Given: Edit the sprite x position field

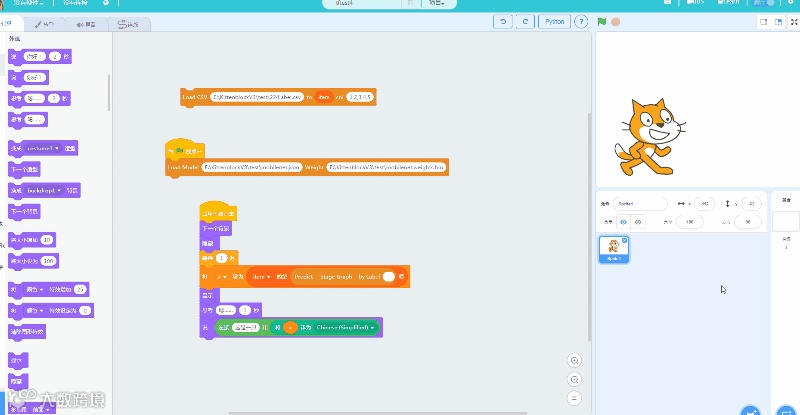Looking at the screenshot, I should (704, 204).
